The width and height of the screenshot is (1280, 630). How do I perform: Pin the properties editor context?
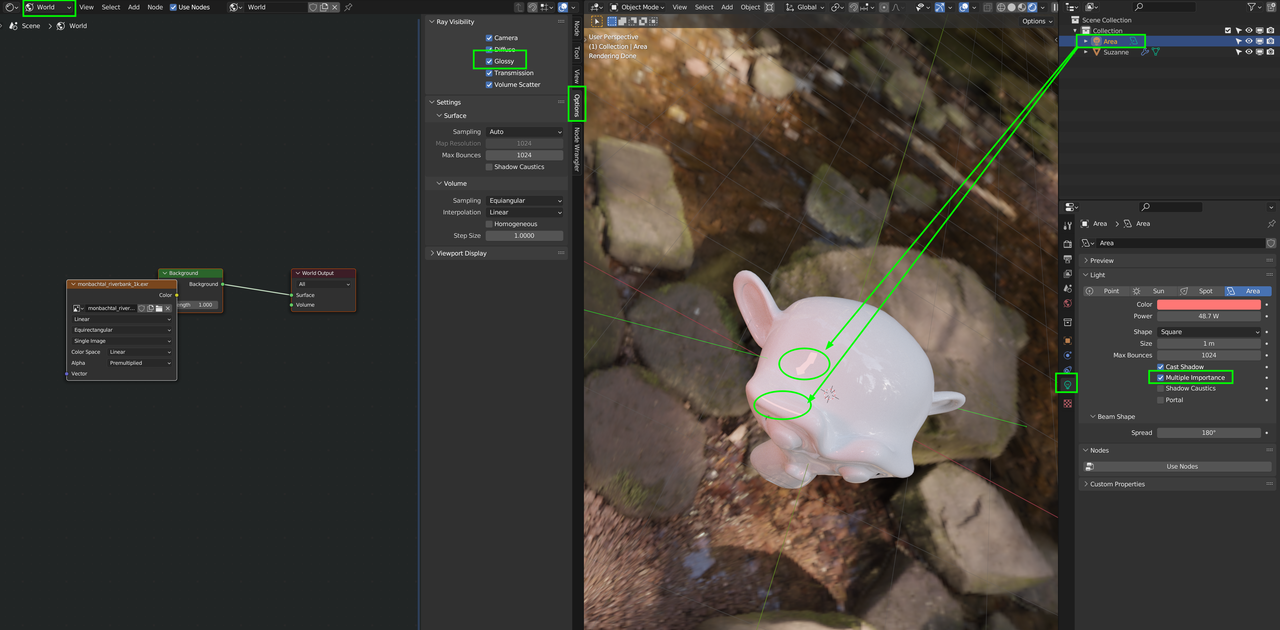[x=1271, y=224]
